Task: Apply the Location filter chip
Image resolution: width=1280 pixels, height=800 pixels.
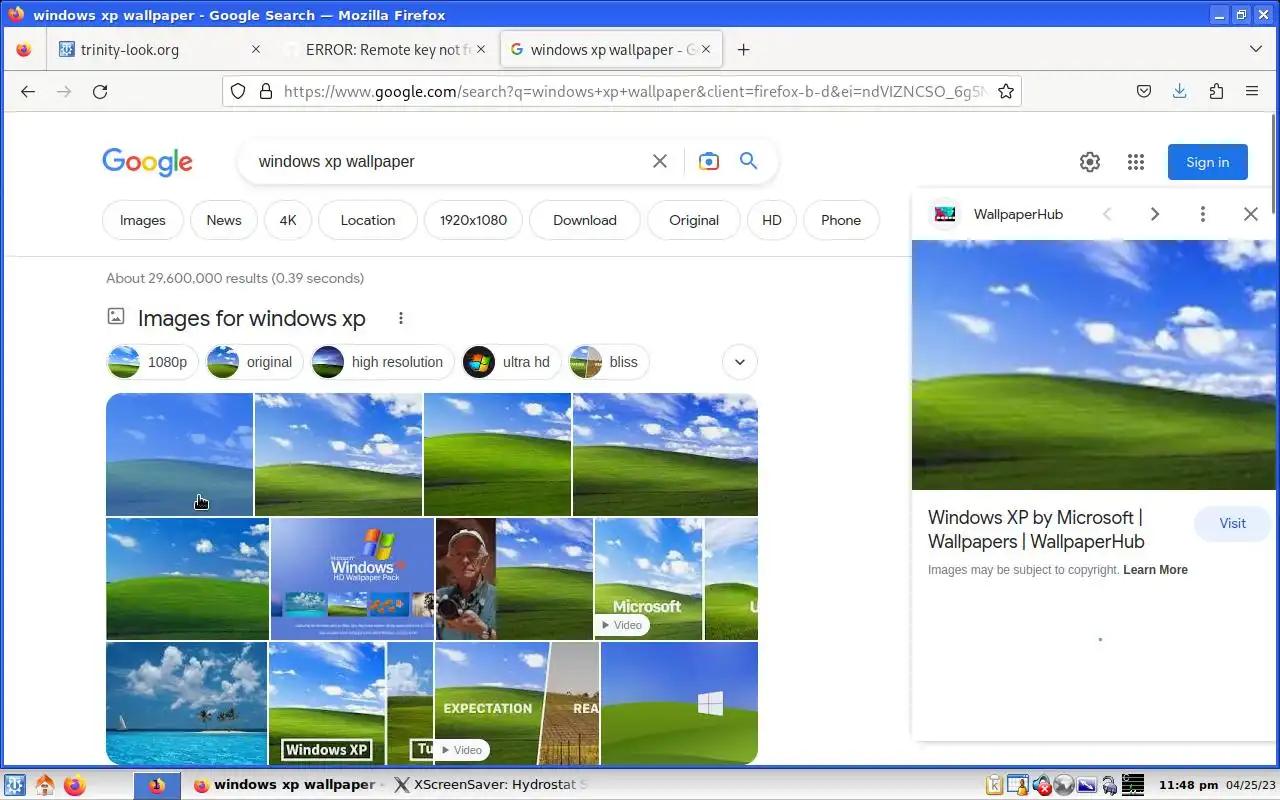Action: [x=368, y=220]
